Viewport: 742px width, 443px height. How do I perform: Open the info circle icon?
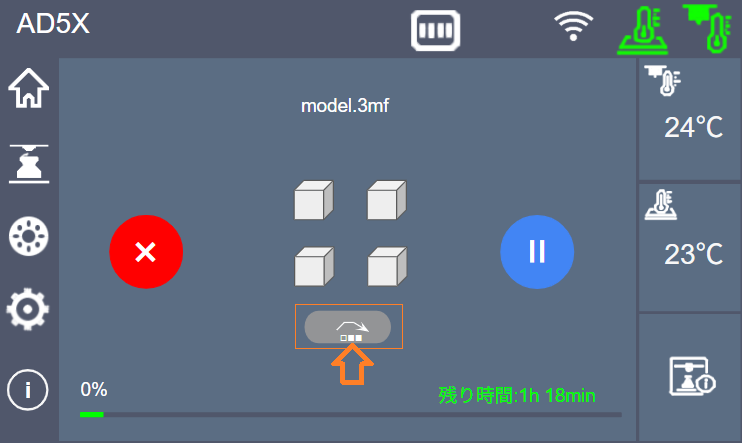(x=27, y=390)
